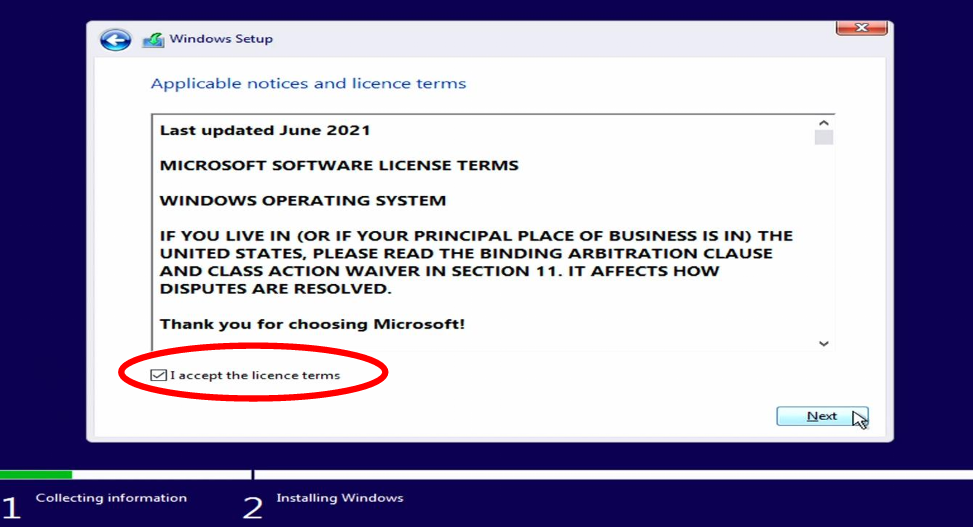Click the licence text scroll down arrow
The height and width of the screenshot is (527, 973).
point(823,343)
